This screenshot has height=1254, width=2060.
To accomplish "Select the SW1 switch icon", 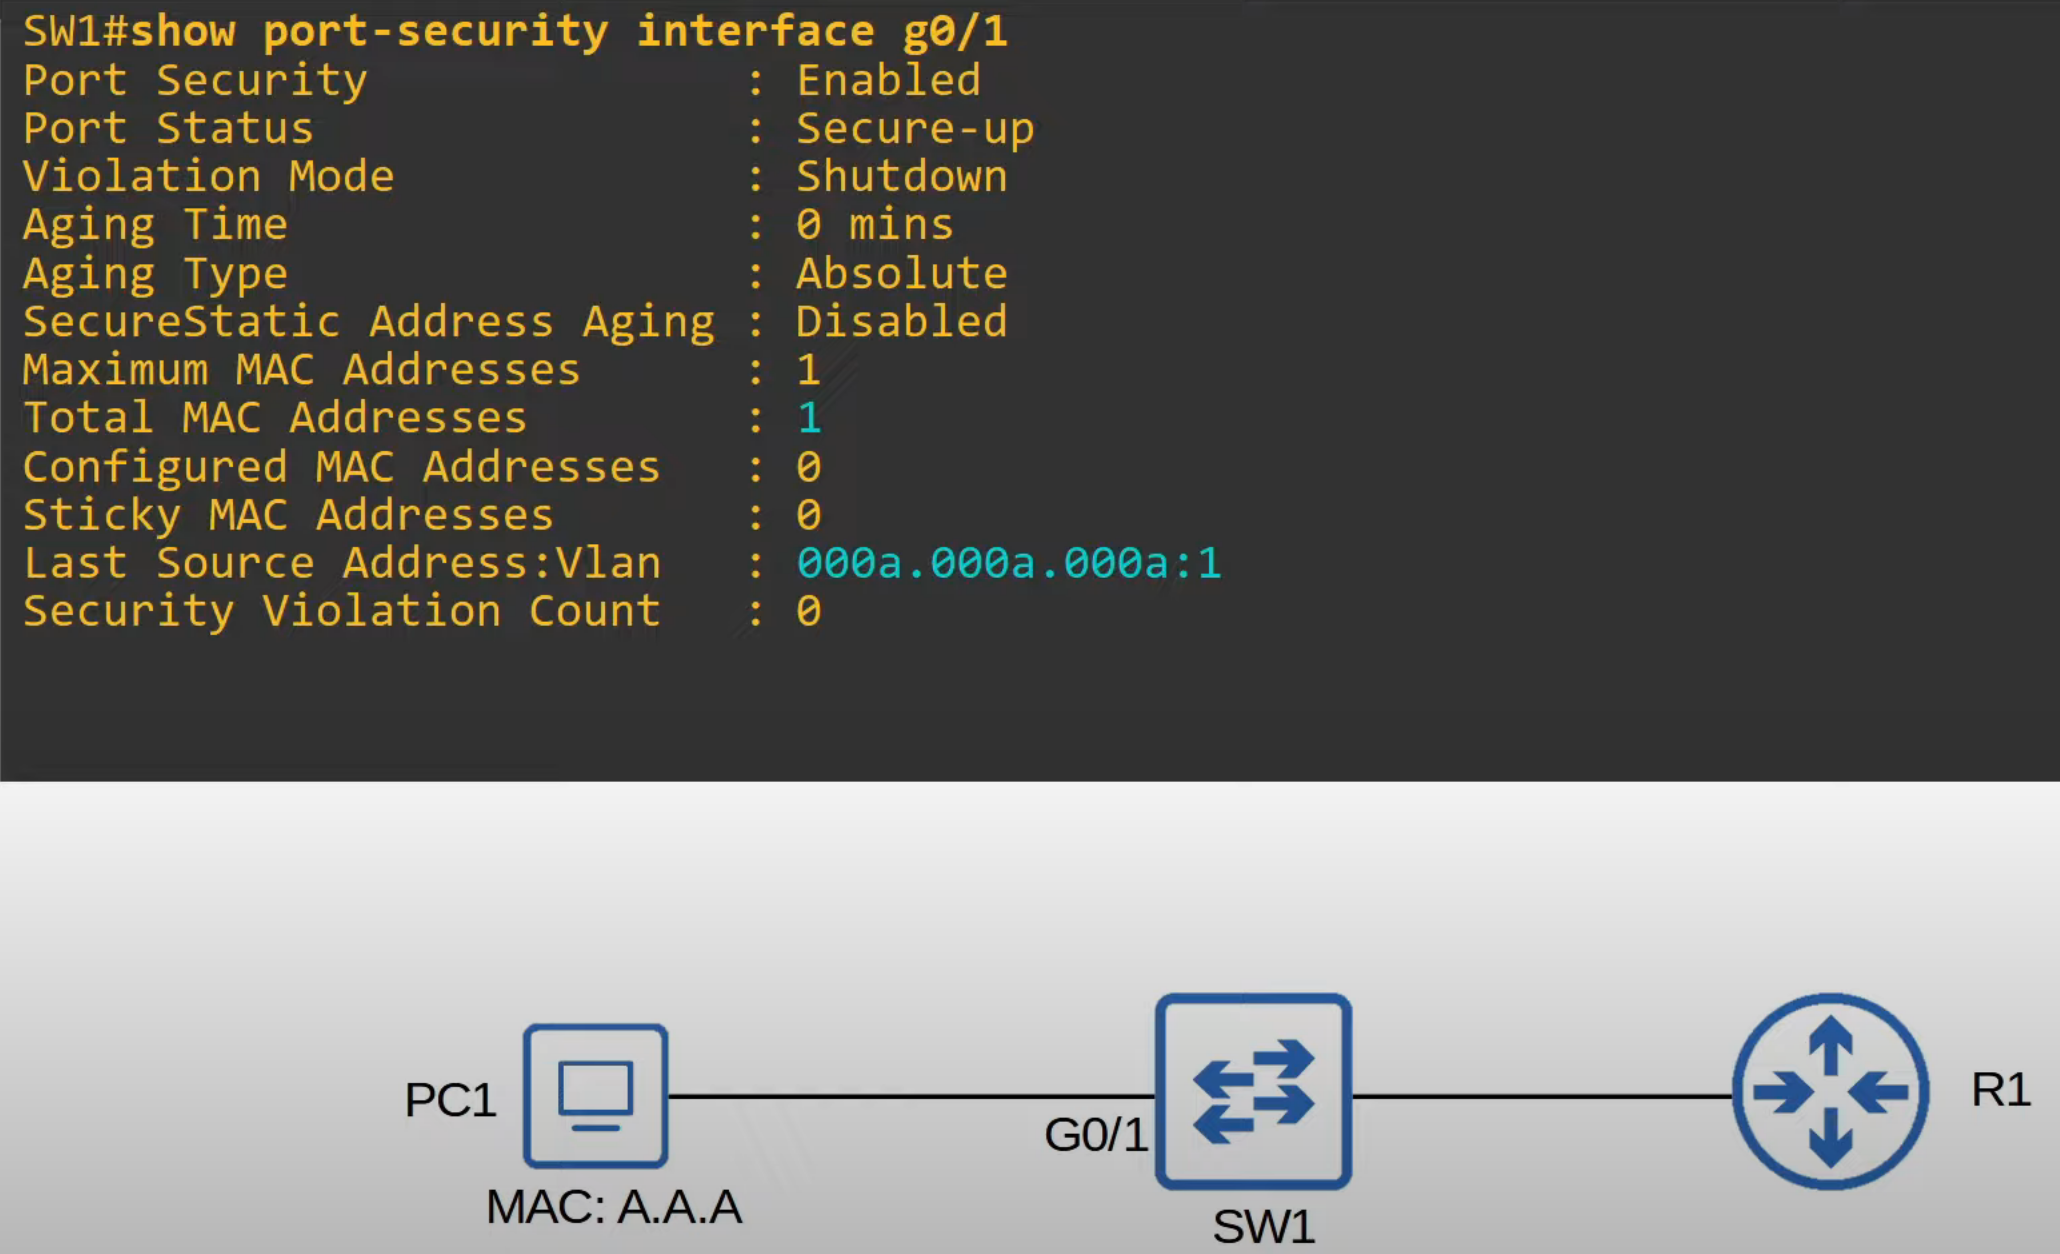I will (x=1253, y=1091).
